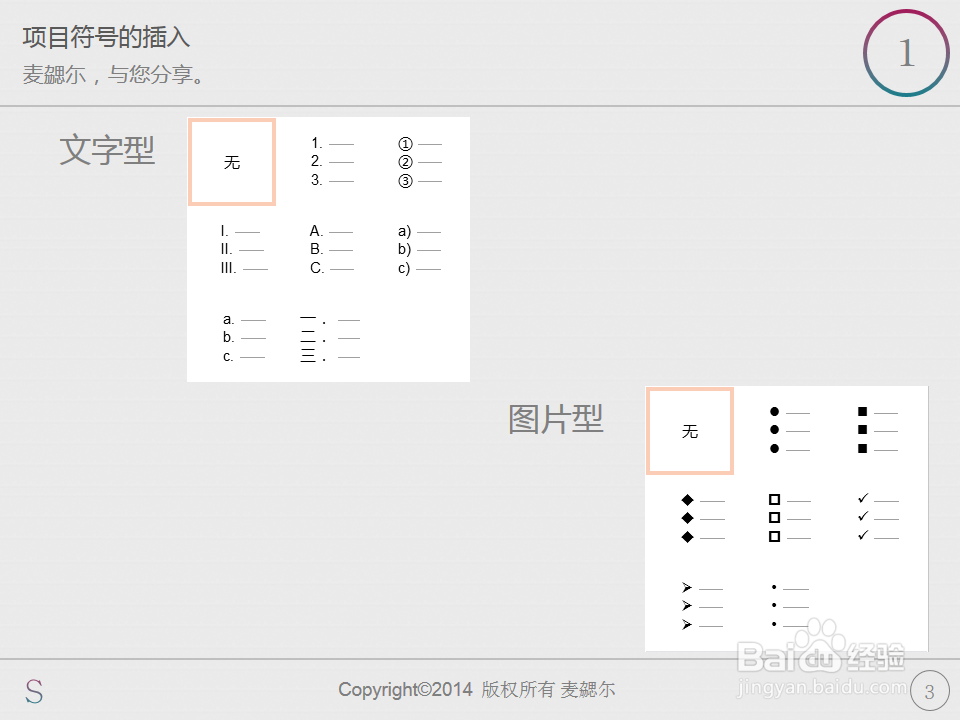
Task: Click the circled number 1 badge
Action: pyautogui.click(x=907, y=53)
